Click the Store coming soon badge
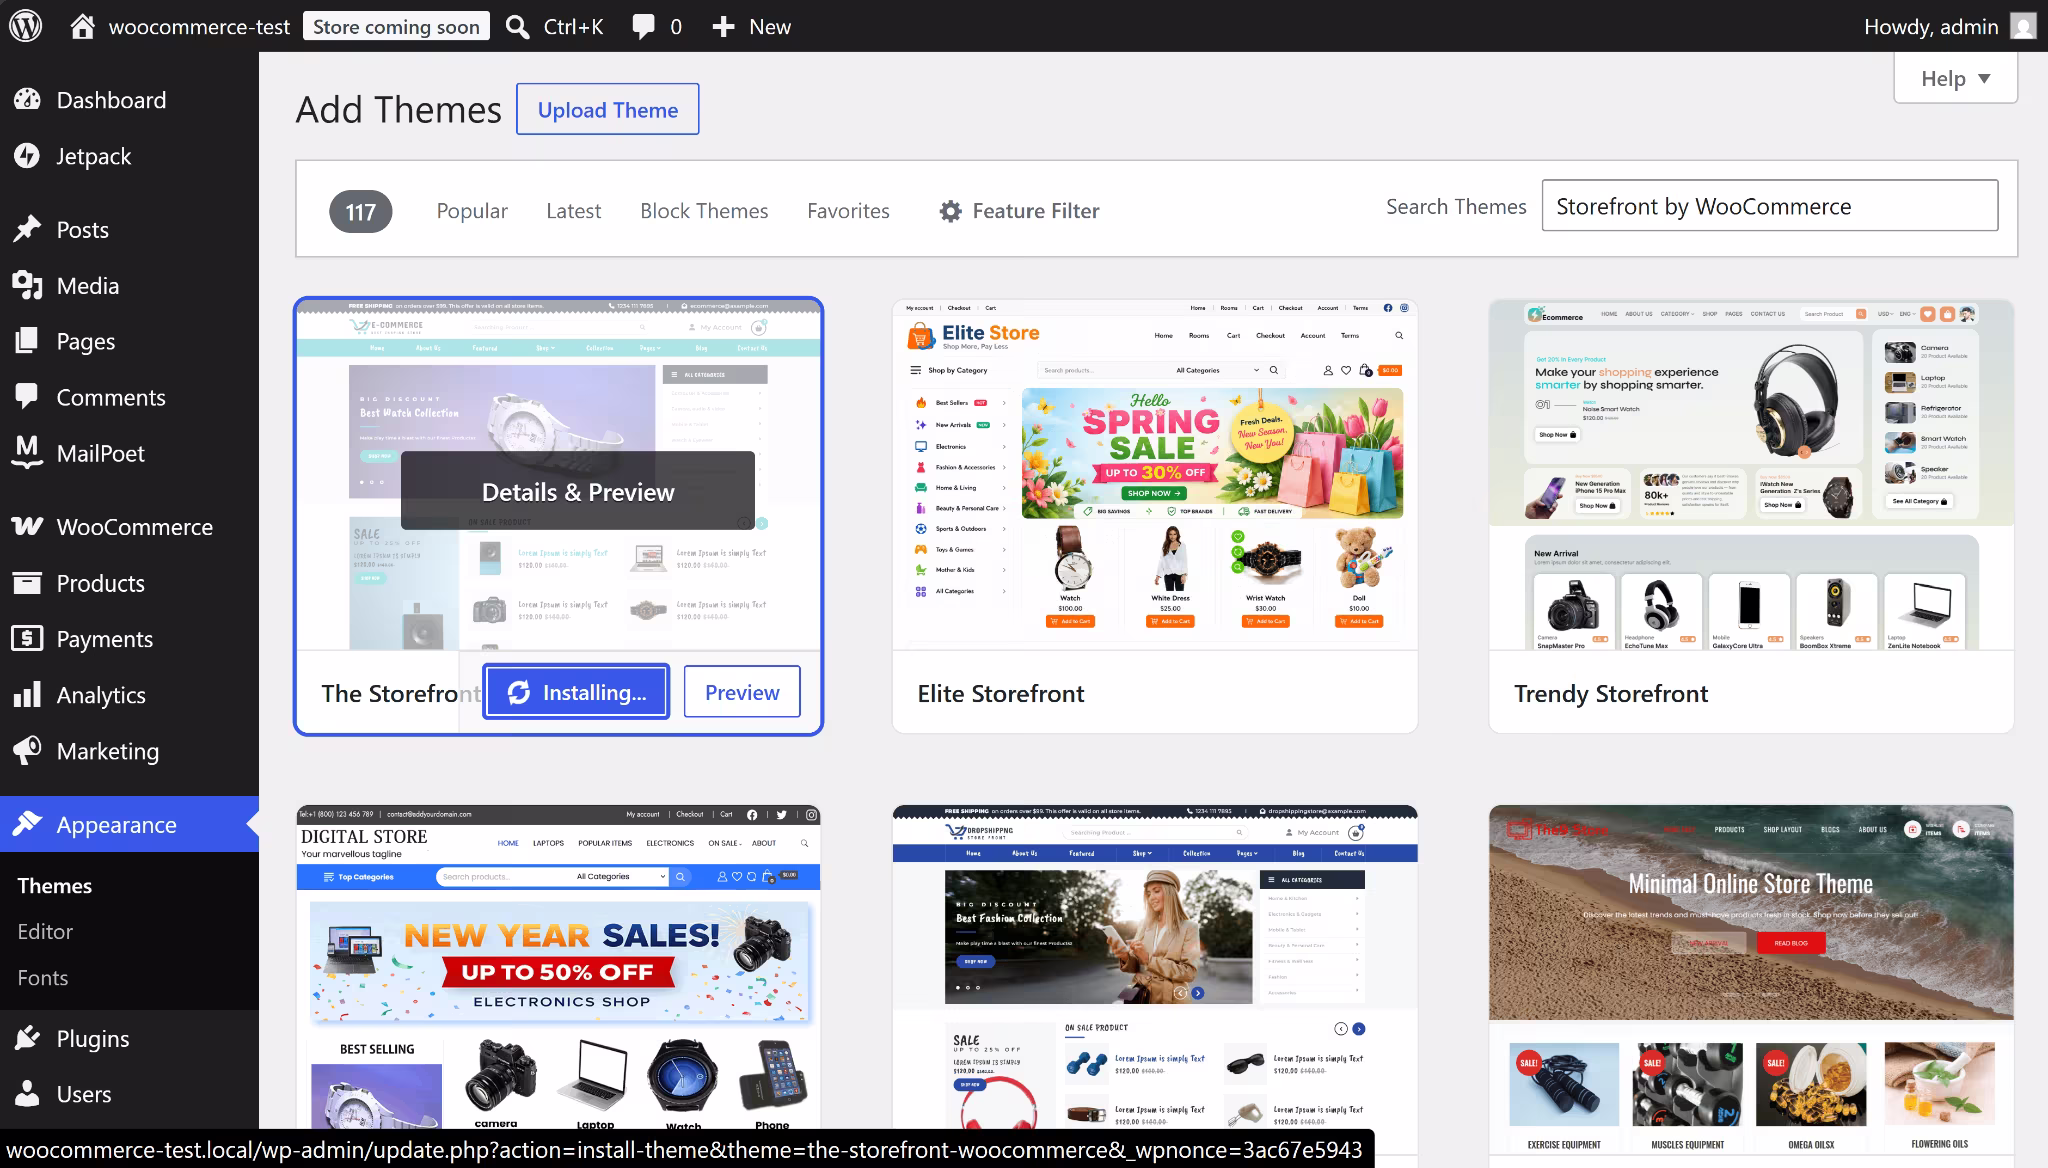Screen dimensions: 2048x1168 [x=396, y=26]
